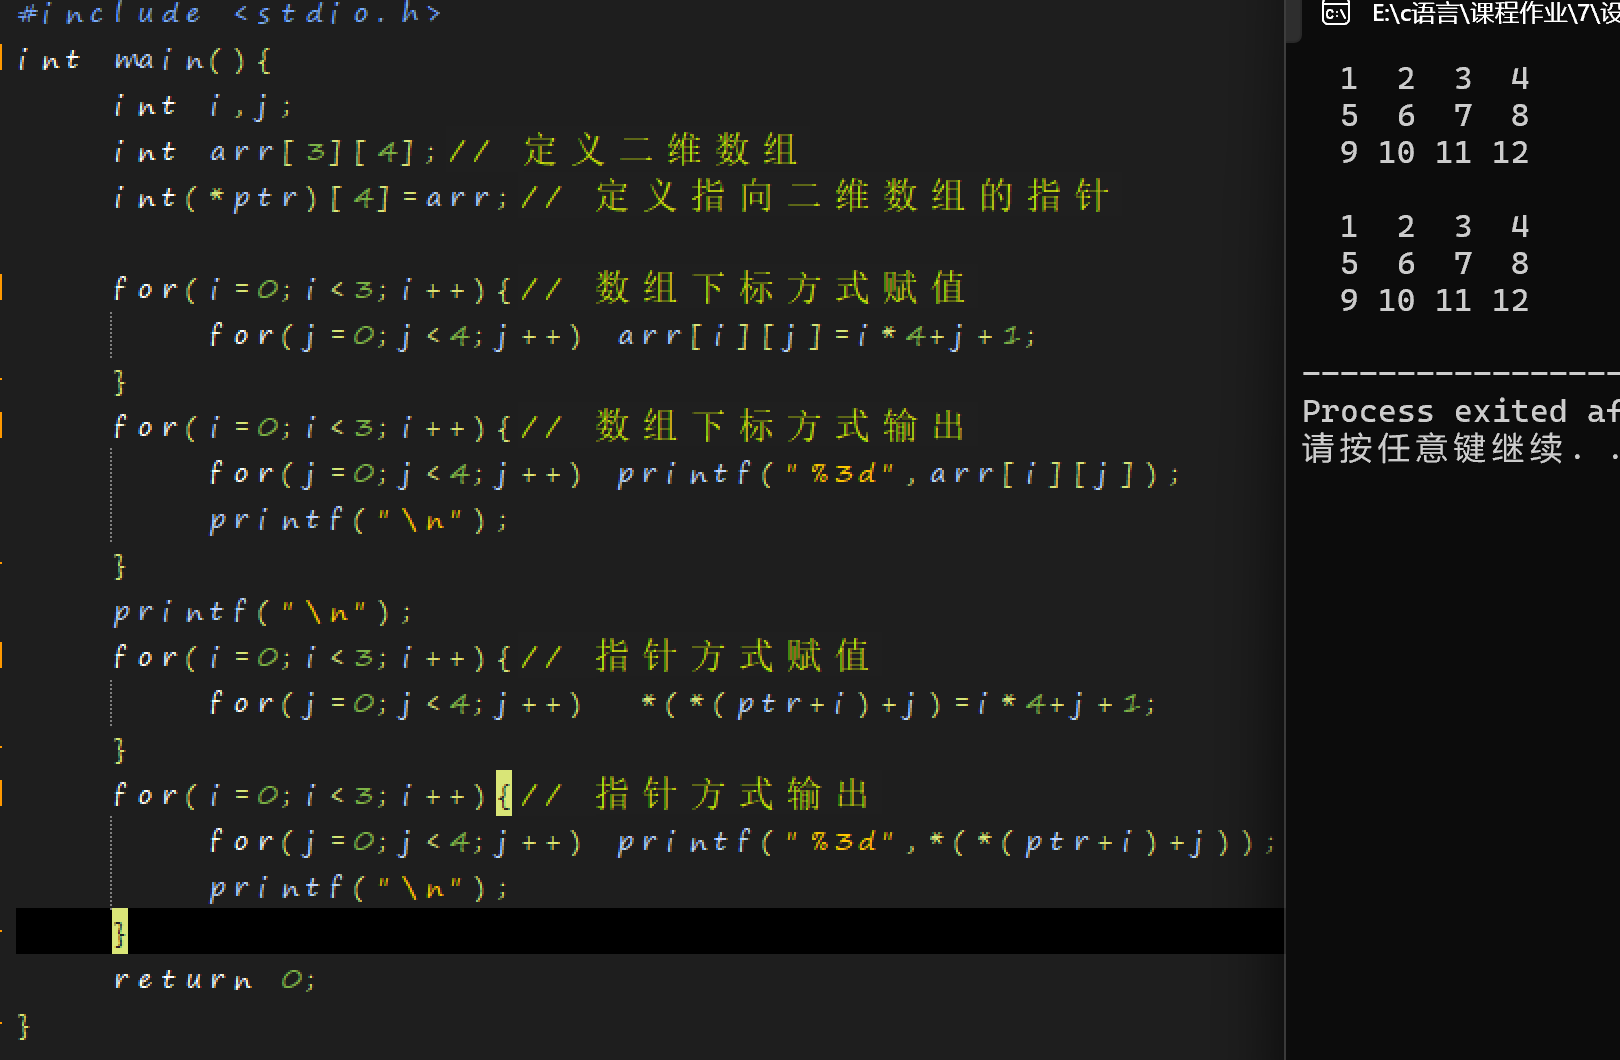Image resolution: width=1620 pixels, height=1060 pixels.
Task: Click the printf("%3d",arr[i][j]) statement
Action: 899,474
